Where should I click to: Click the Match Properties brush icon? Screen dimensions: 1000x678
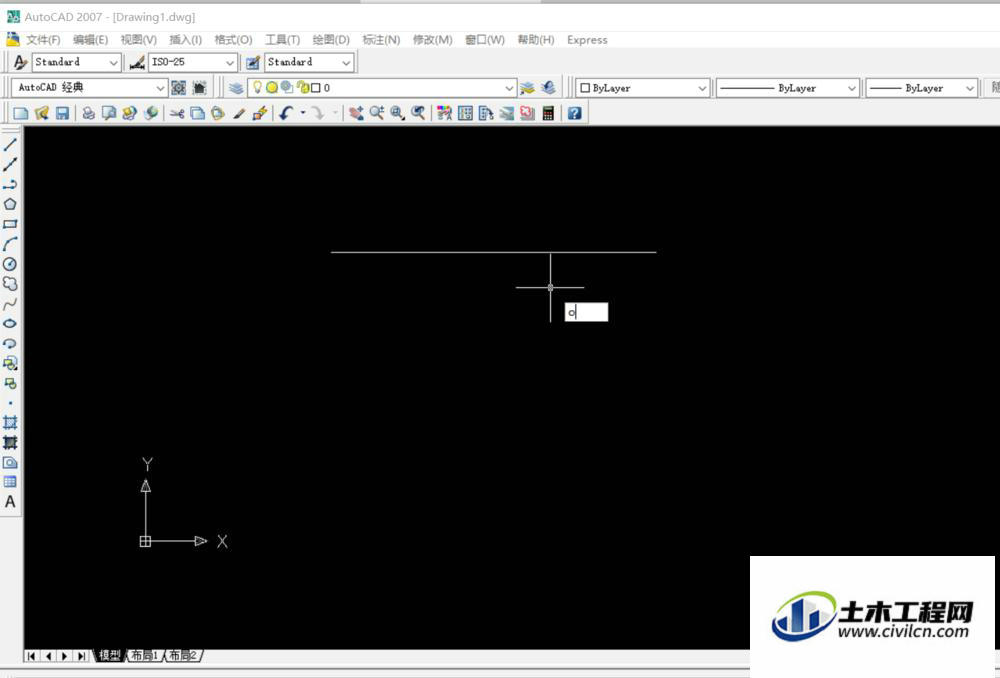tap(239, 114)
